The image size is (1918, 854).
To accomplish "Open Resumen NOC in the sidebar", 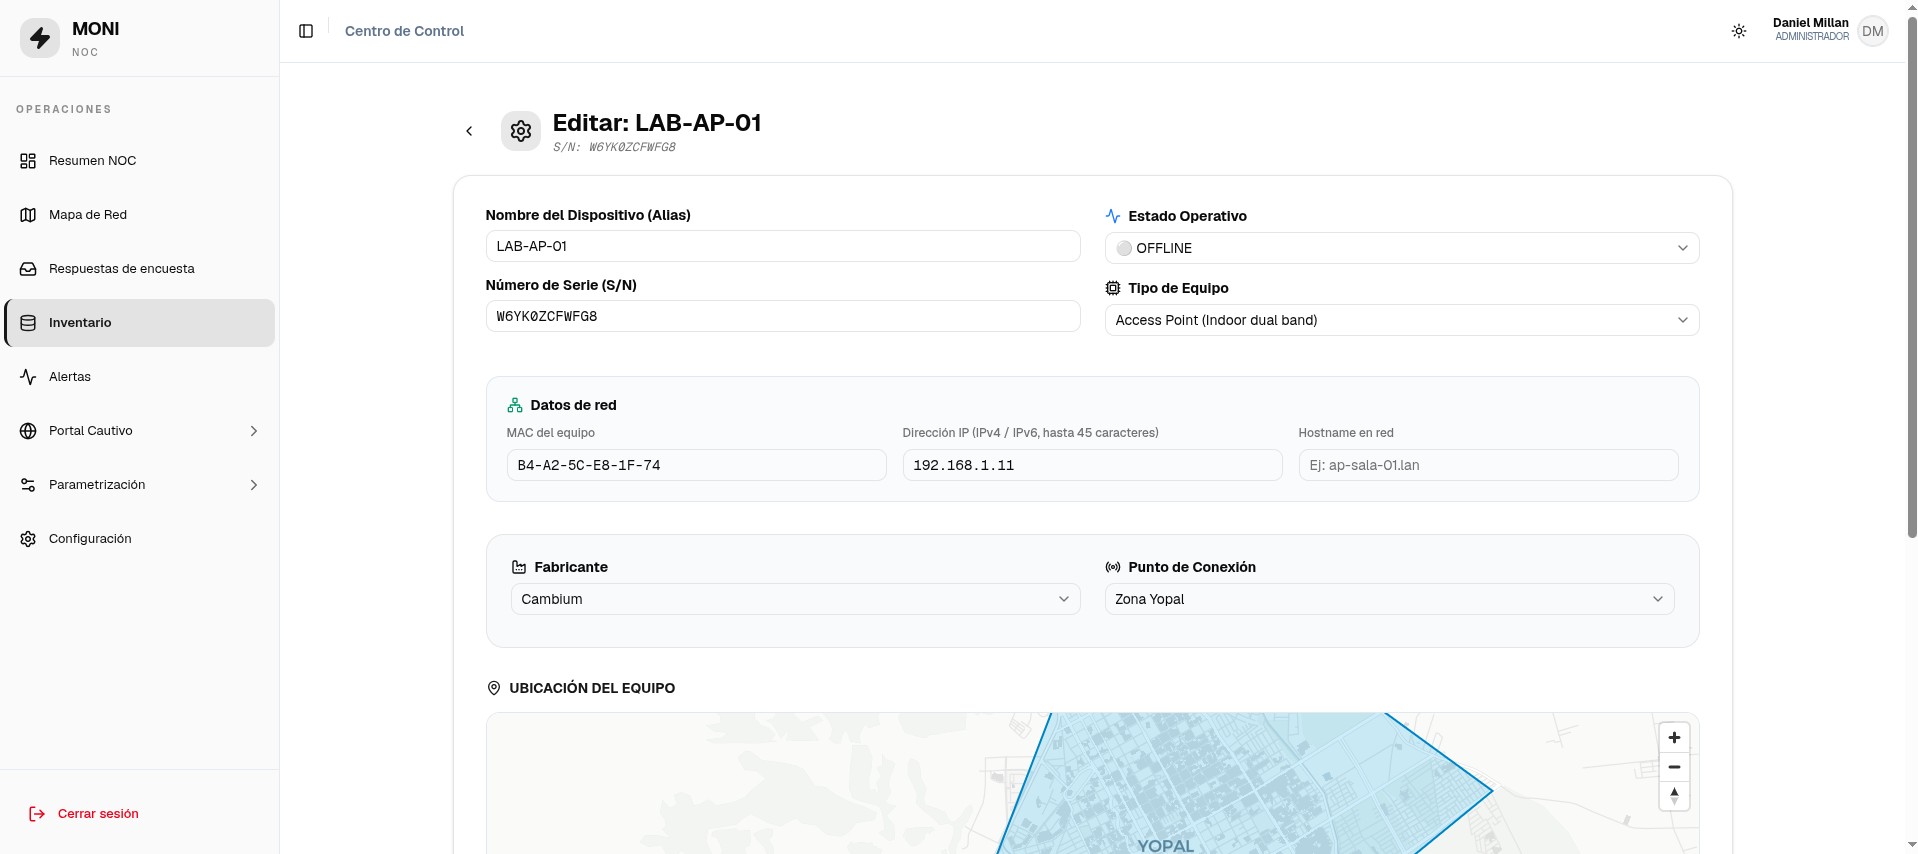I will [x=139, y=161].
